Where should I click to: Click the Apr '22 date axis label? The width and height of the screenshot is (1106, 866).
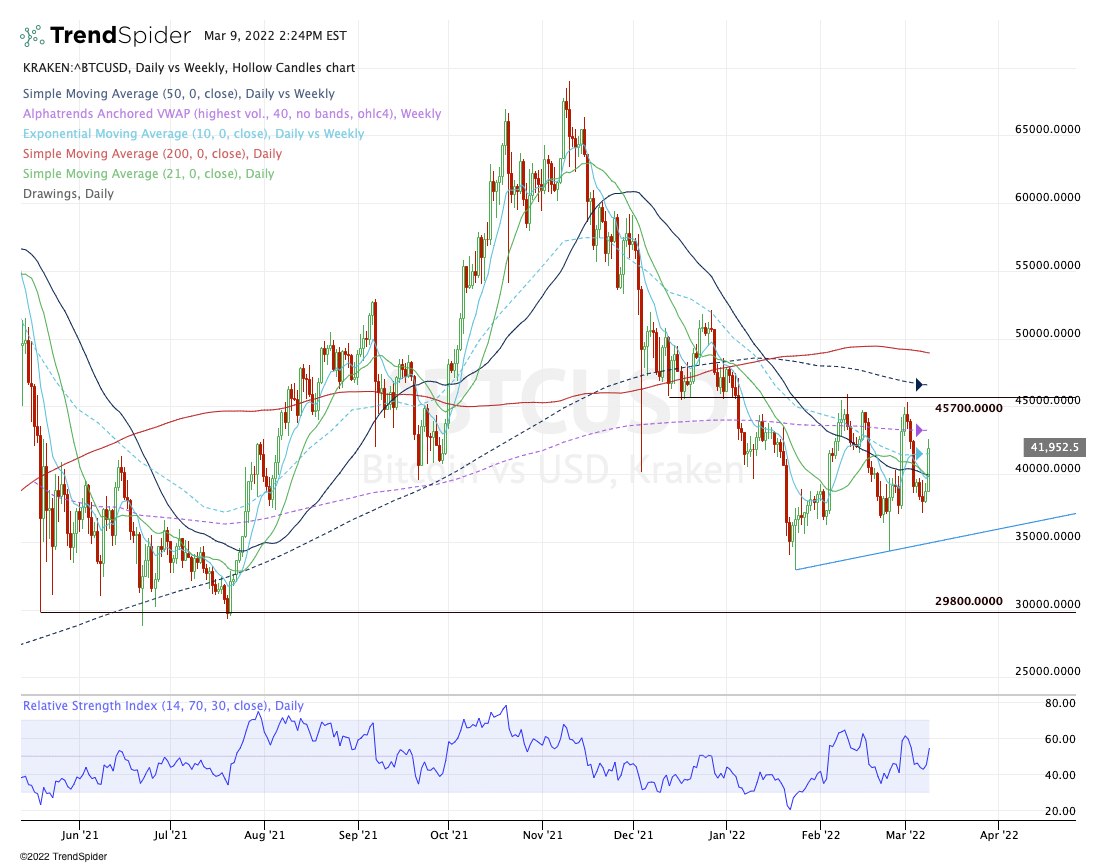click(999, 836)
